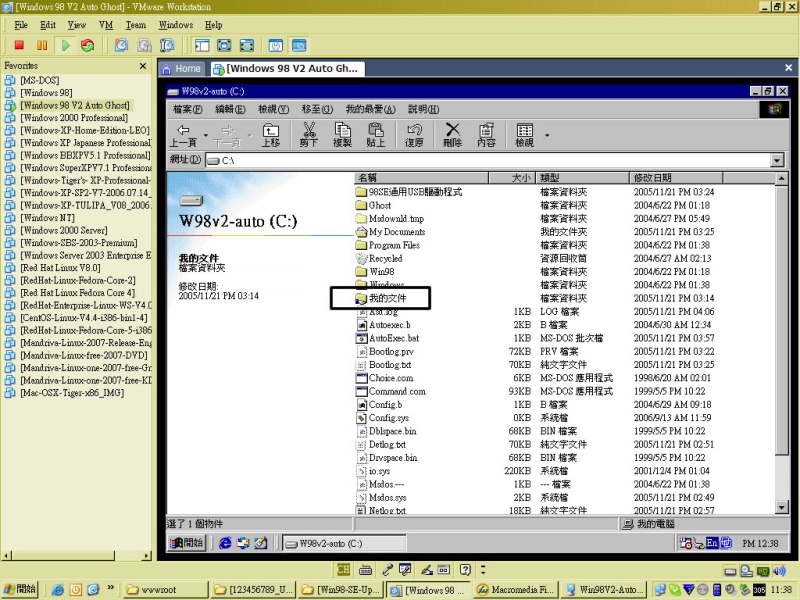Click the Revert to Snapshot icon

(x=144, y=45)
